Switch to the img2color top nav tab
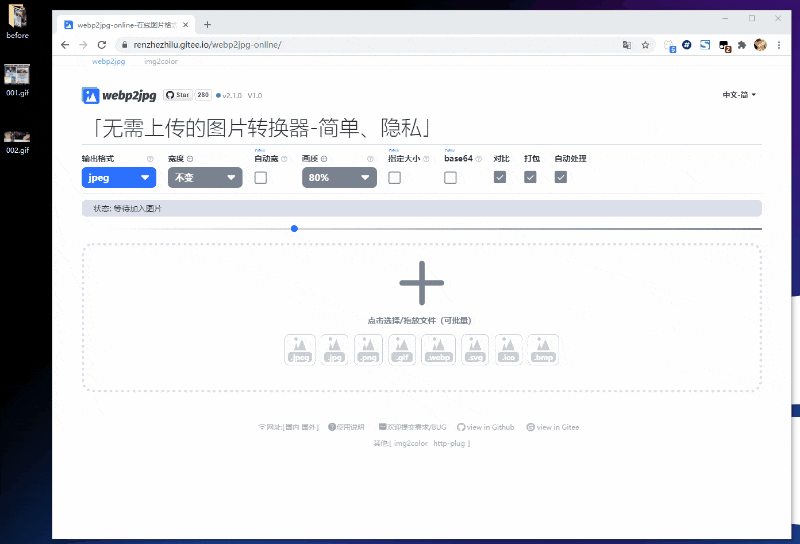 tap(161, 61)
